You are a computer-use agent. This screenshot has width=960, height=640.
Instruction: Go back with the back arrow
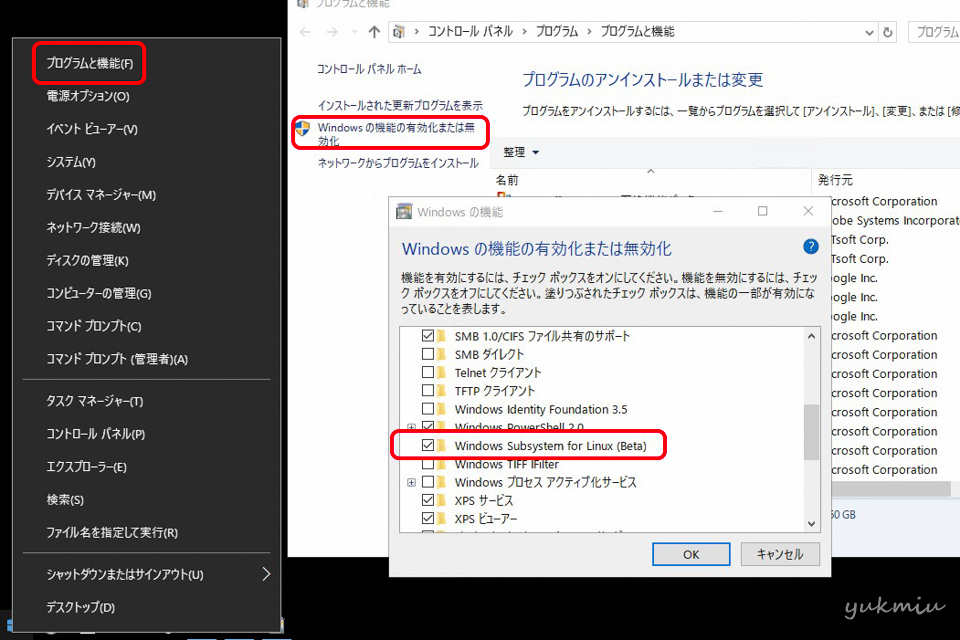[x=306, y=32]
